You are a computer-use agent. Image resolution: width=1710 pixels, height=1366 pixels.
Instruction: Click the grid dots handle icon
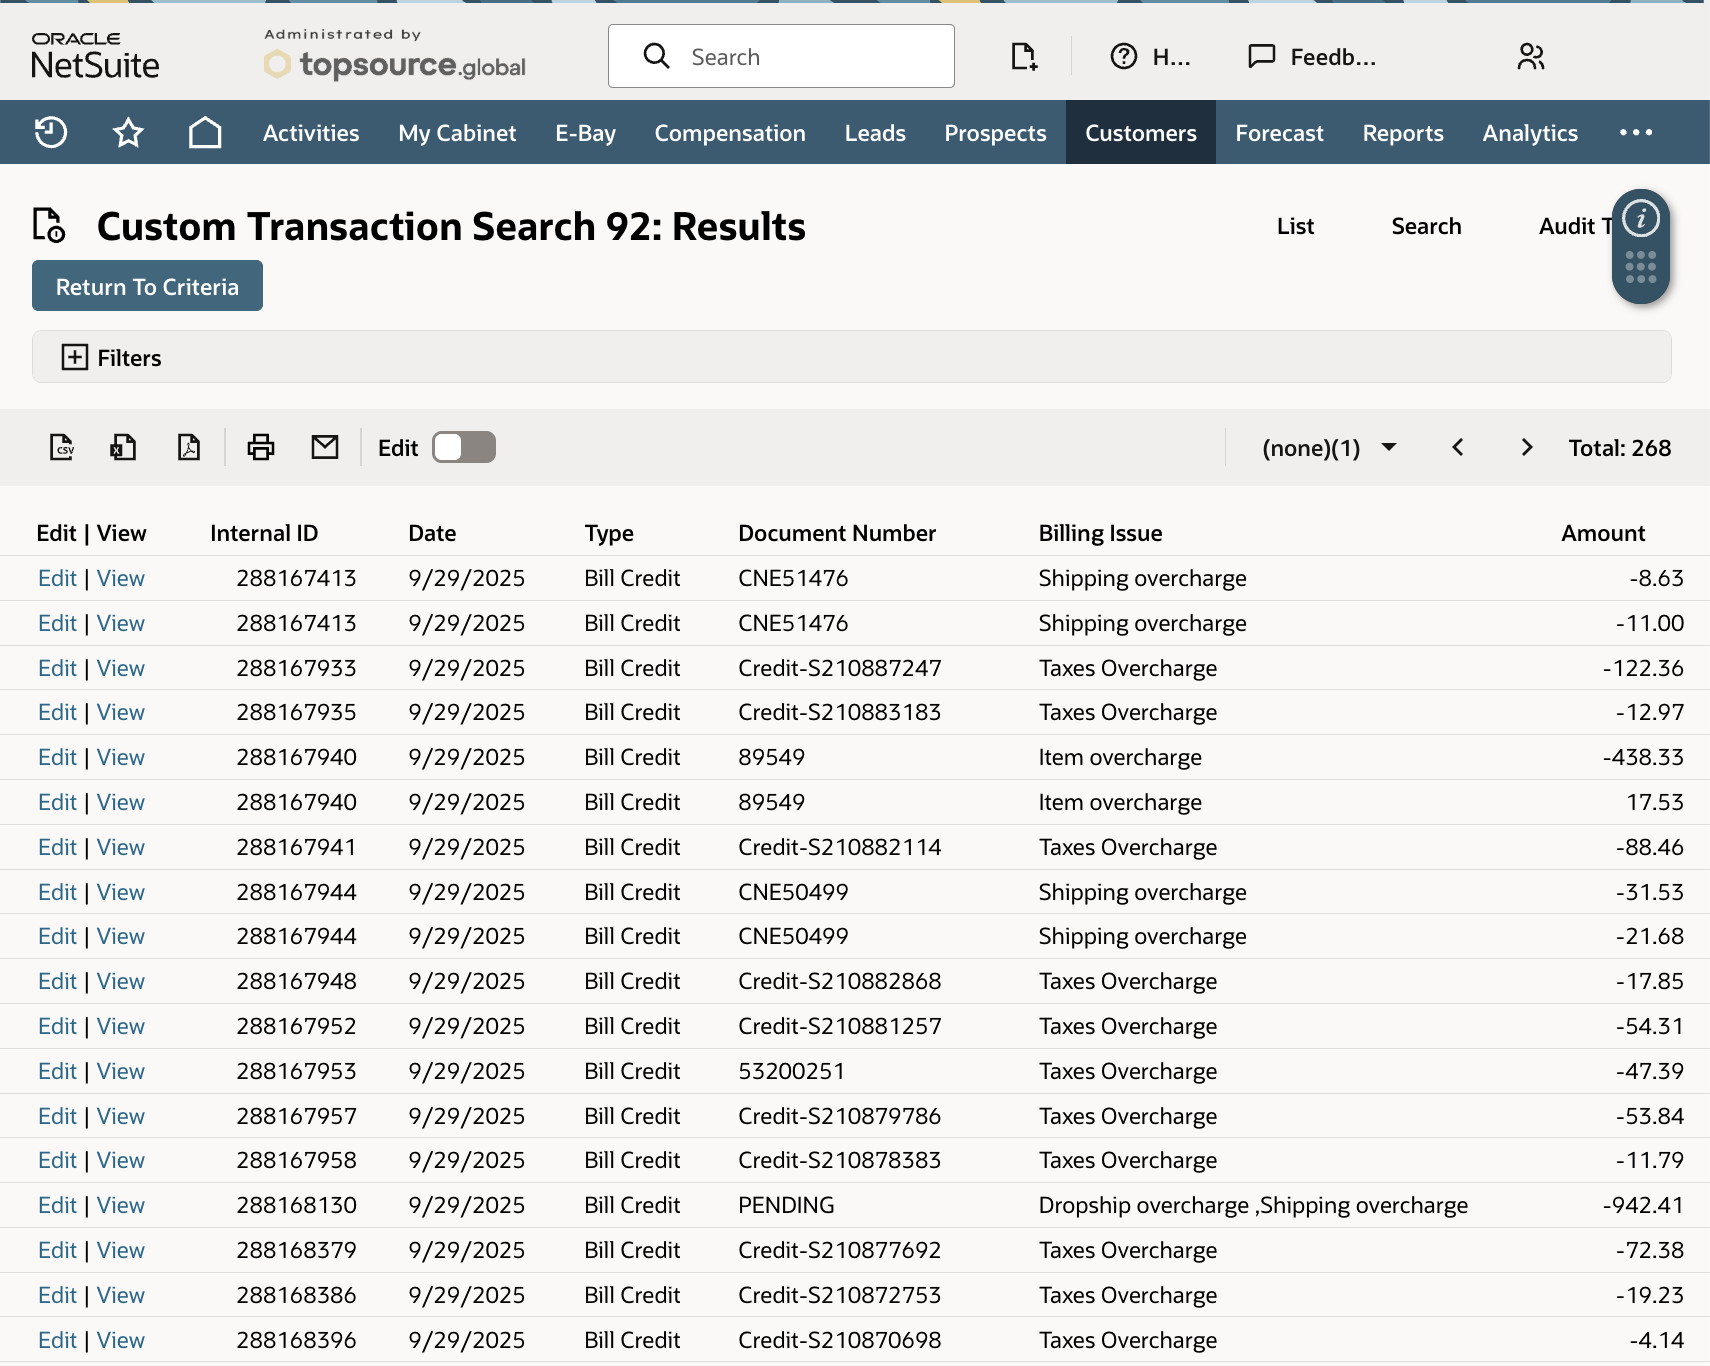click(1641, 267)
